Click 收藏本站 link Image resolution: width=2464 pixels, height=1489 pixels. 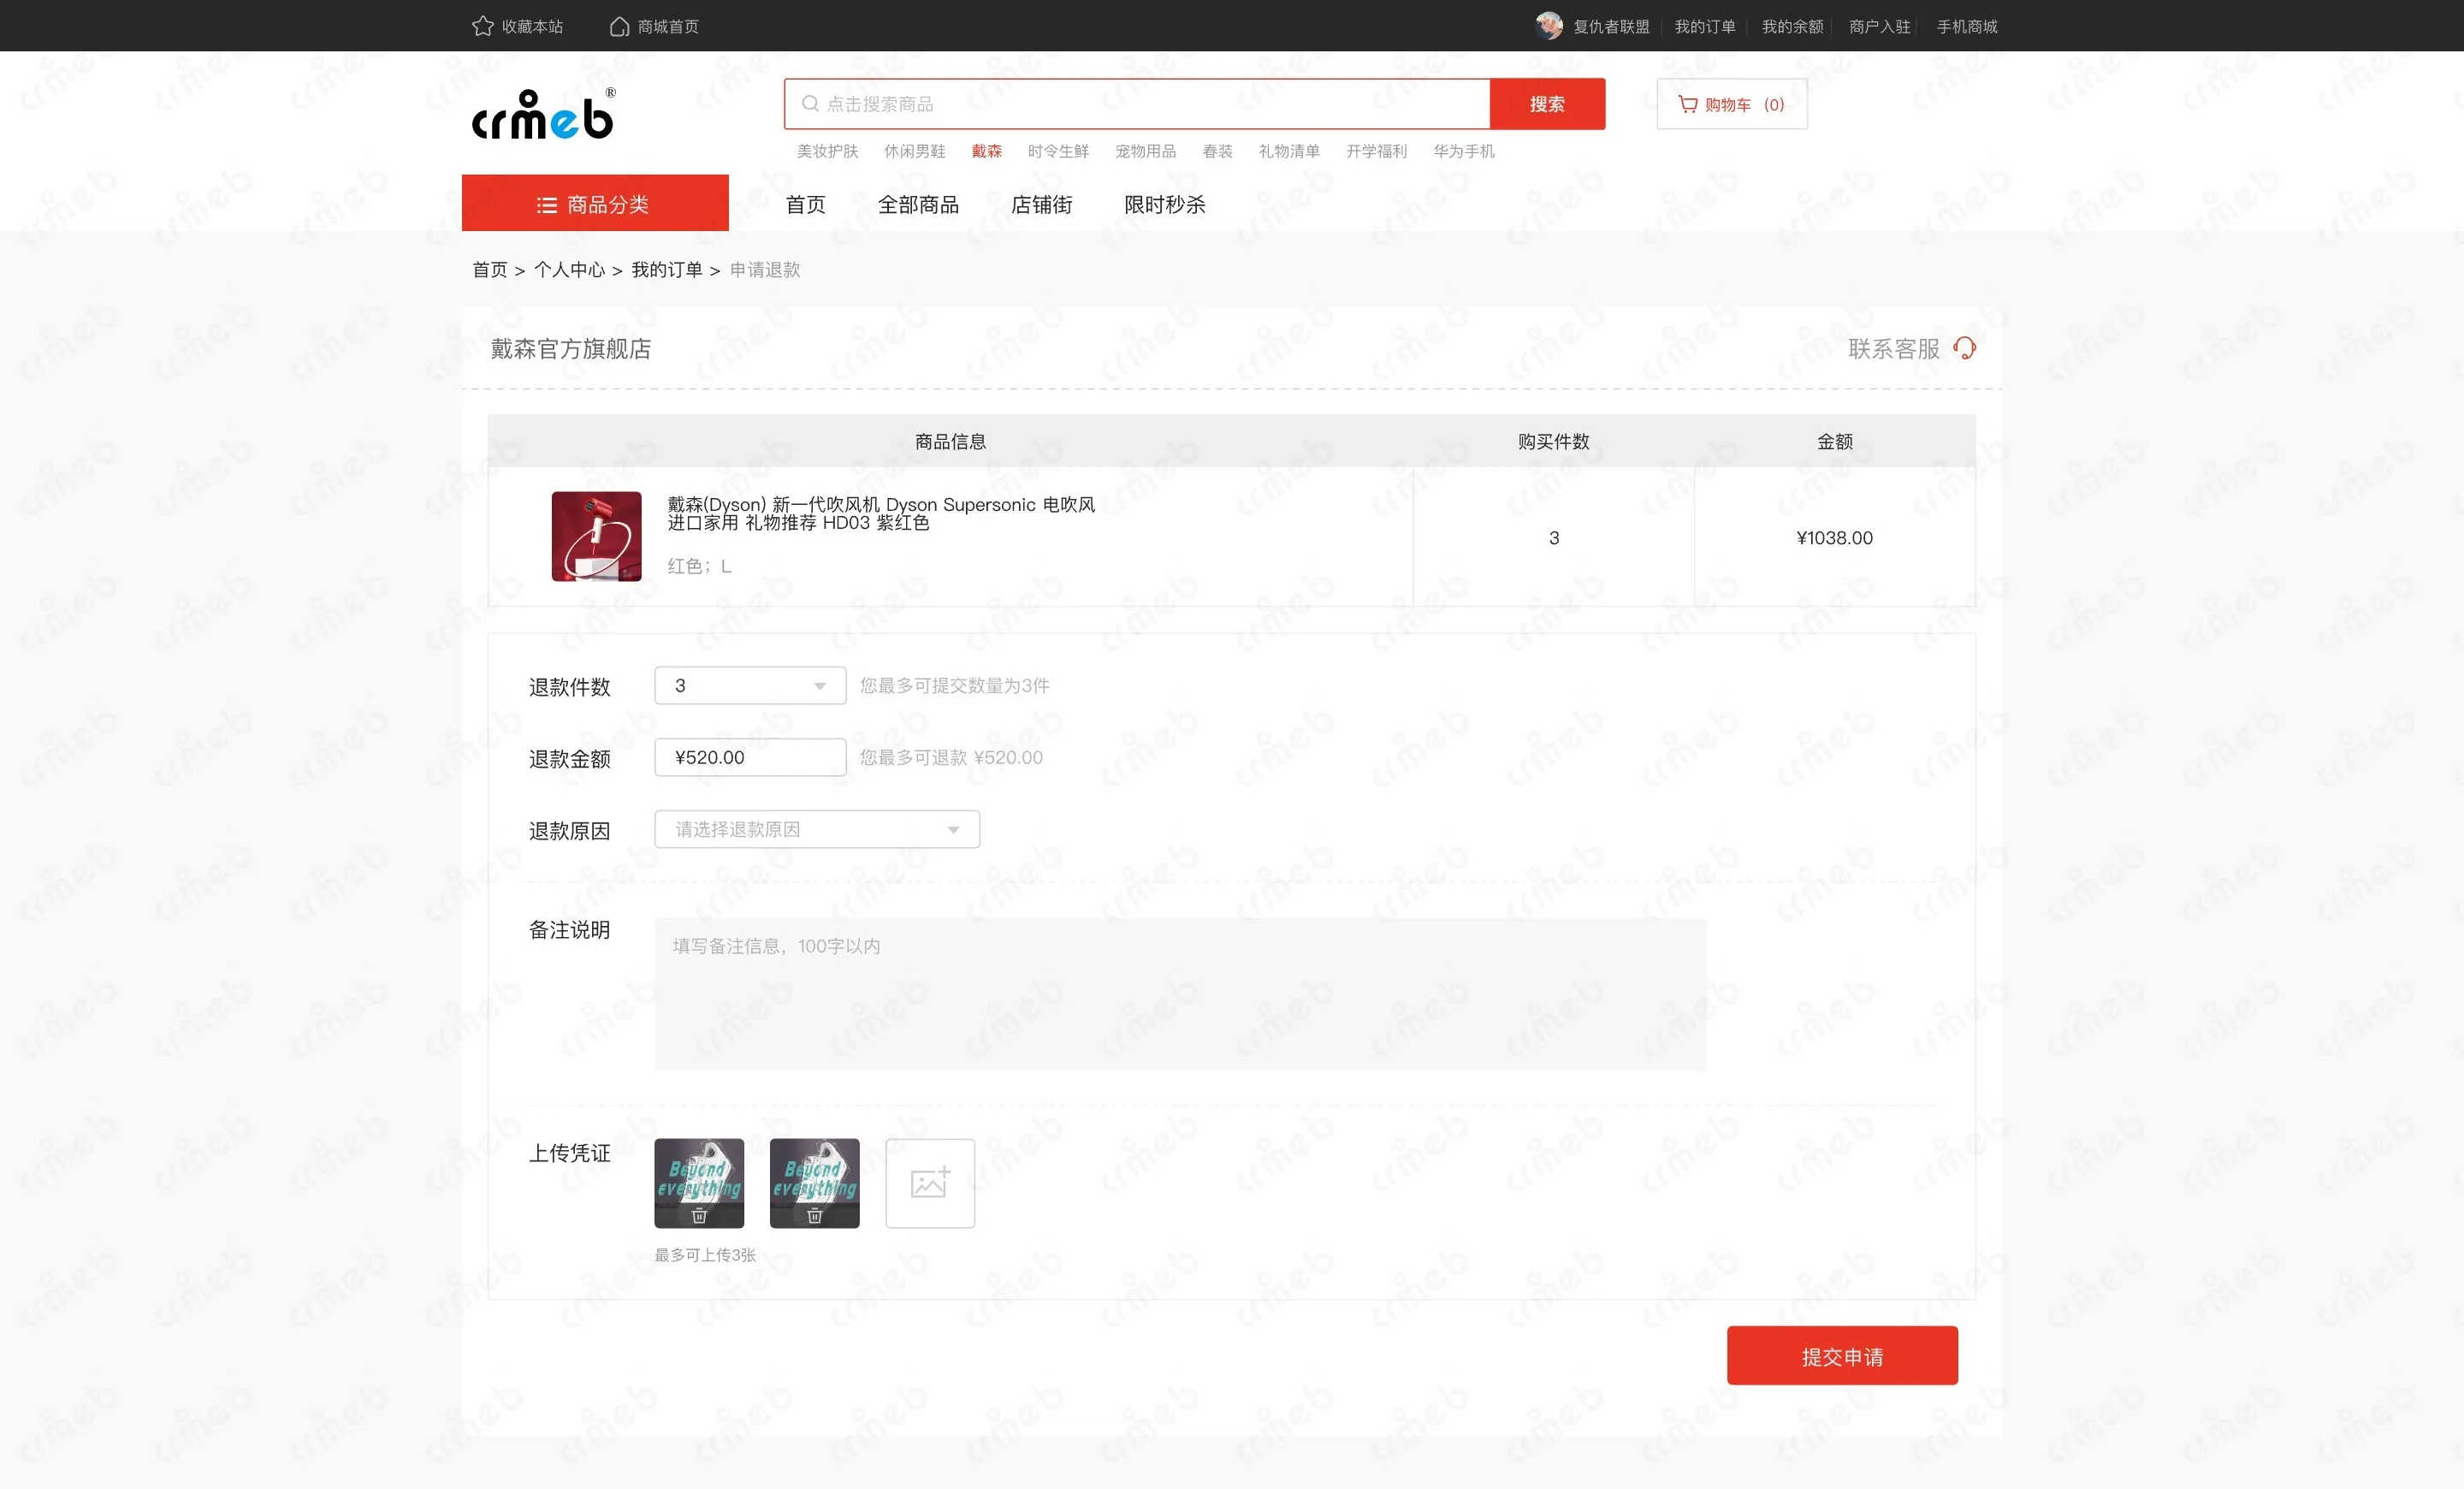(532, 26)
